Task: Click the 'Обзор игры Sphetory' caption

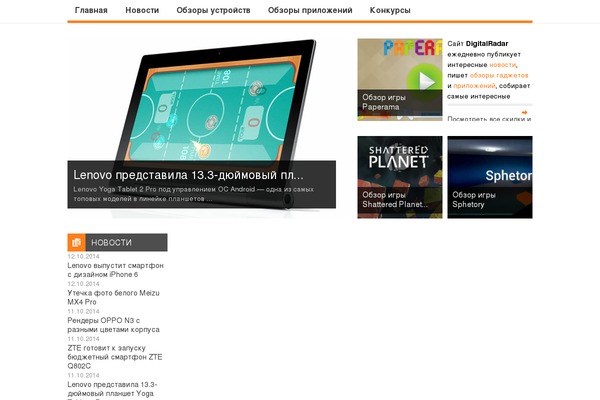Action: point(474,200)
